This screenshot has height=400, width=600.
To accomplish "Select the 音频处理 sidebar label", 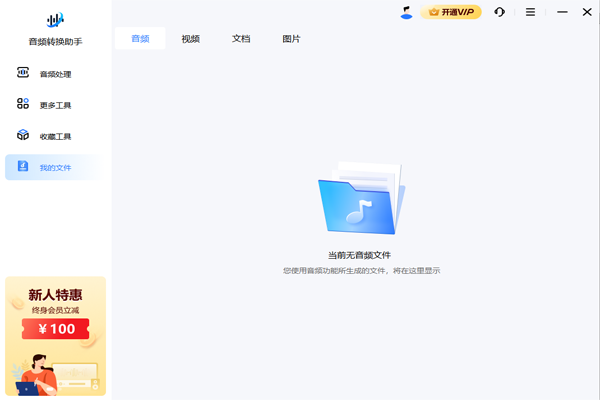I will (55, 74).
